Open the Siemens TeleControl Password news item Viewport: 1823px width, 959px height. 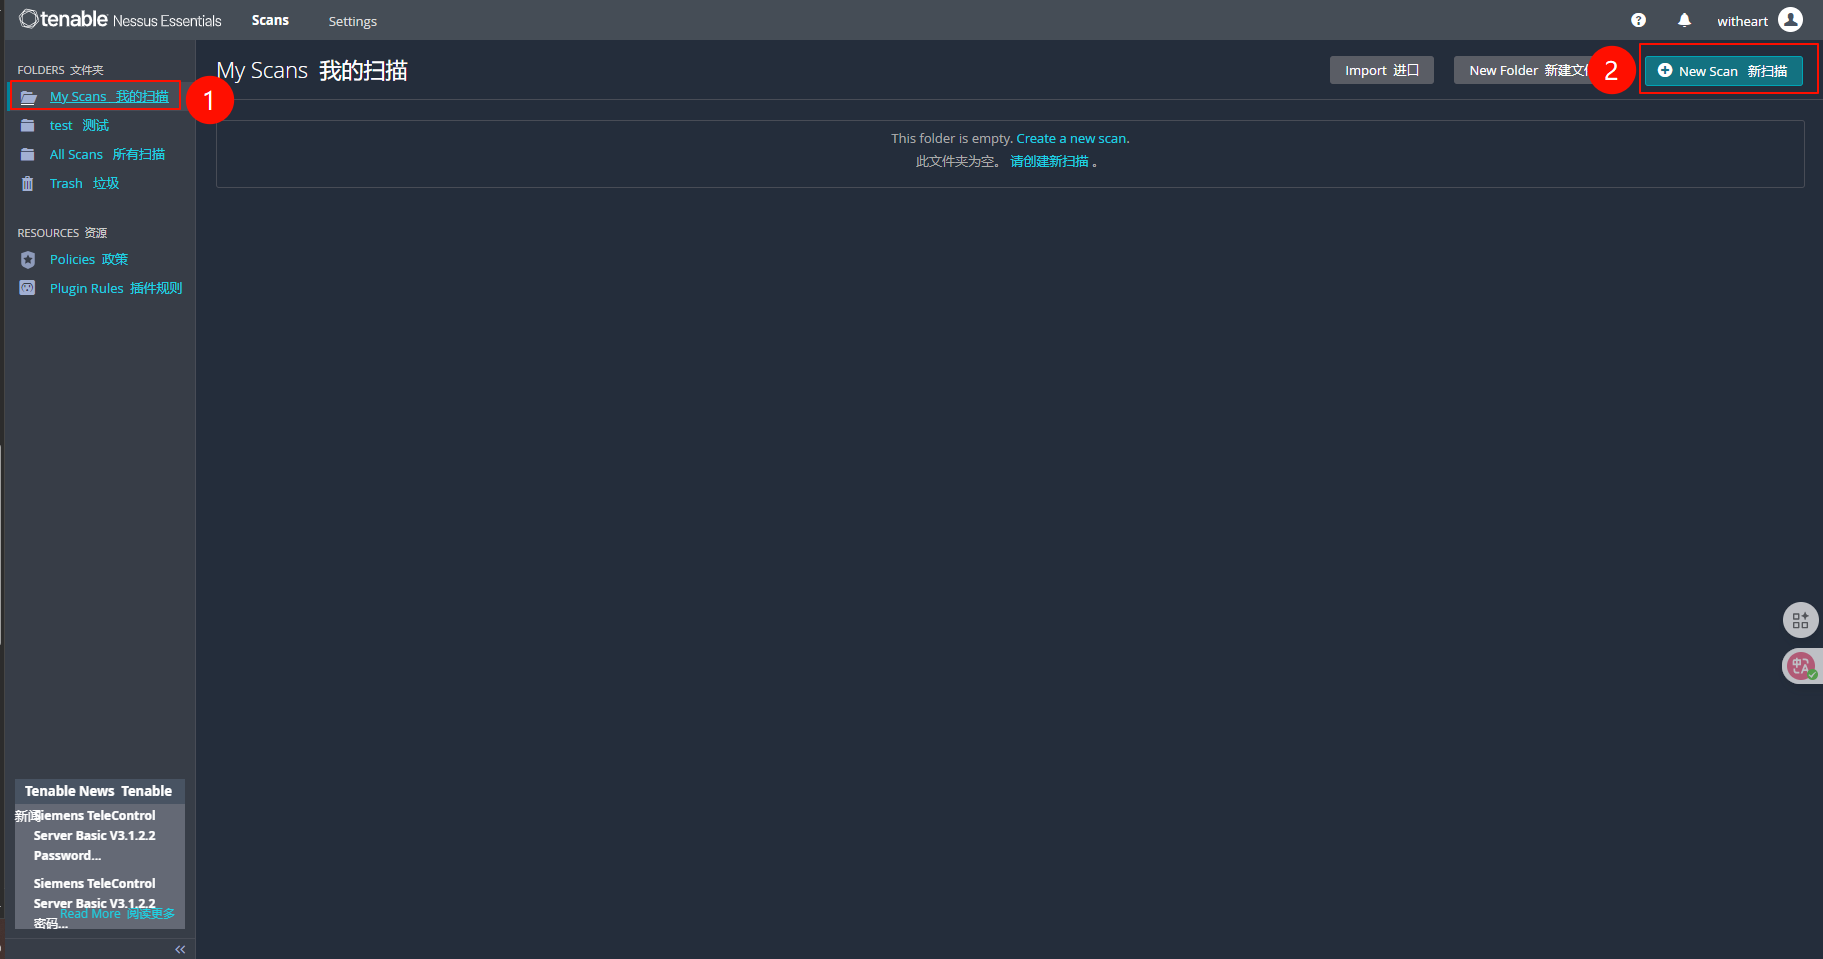(x=94, y=836)
